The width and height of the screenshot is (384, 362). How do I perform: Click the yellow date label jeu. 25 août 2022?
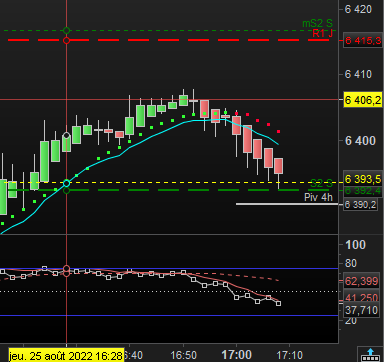[66, 356]
